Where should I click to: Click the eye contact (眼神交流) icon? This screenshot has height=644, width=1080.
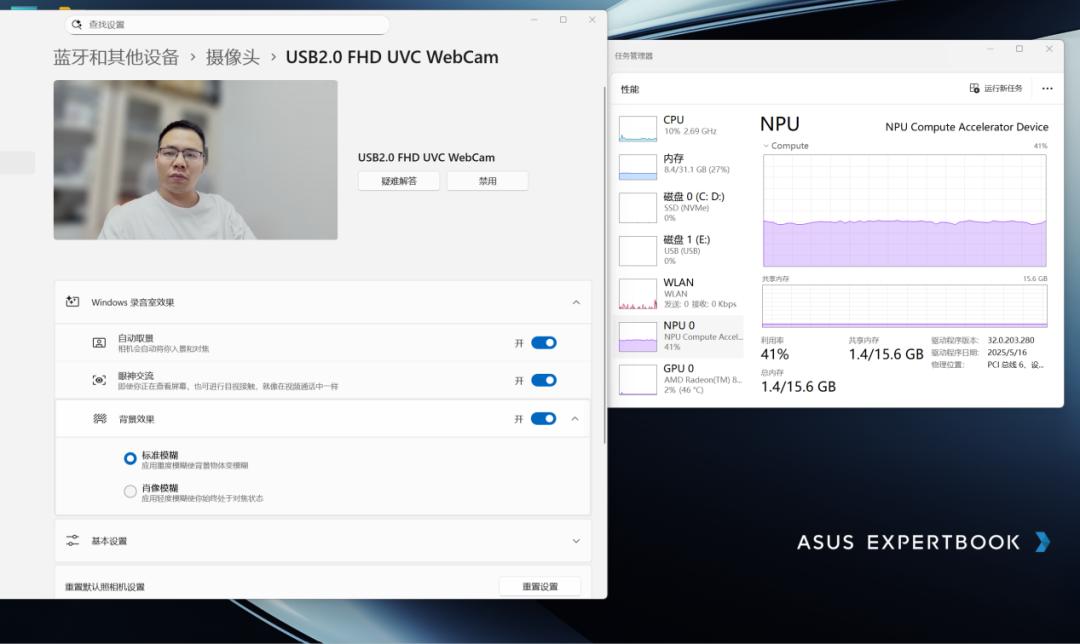click(99, 380)
